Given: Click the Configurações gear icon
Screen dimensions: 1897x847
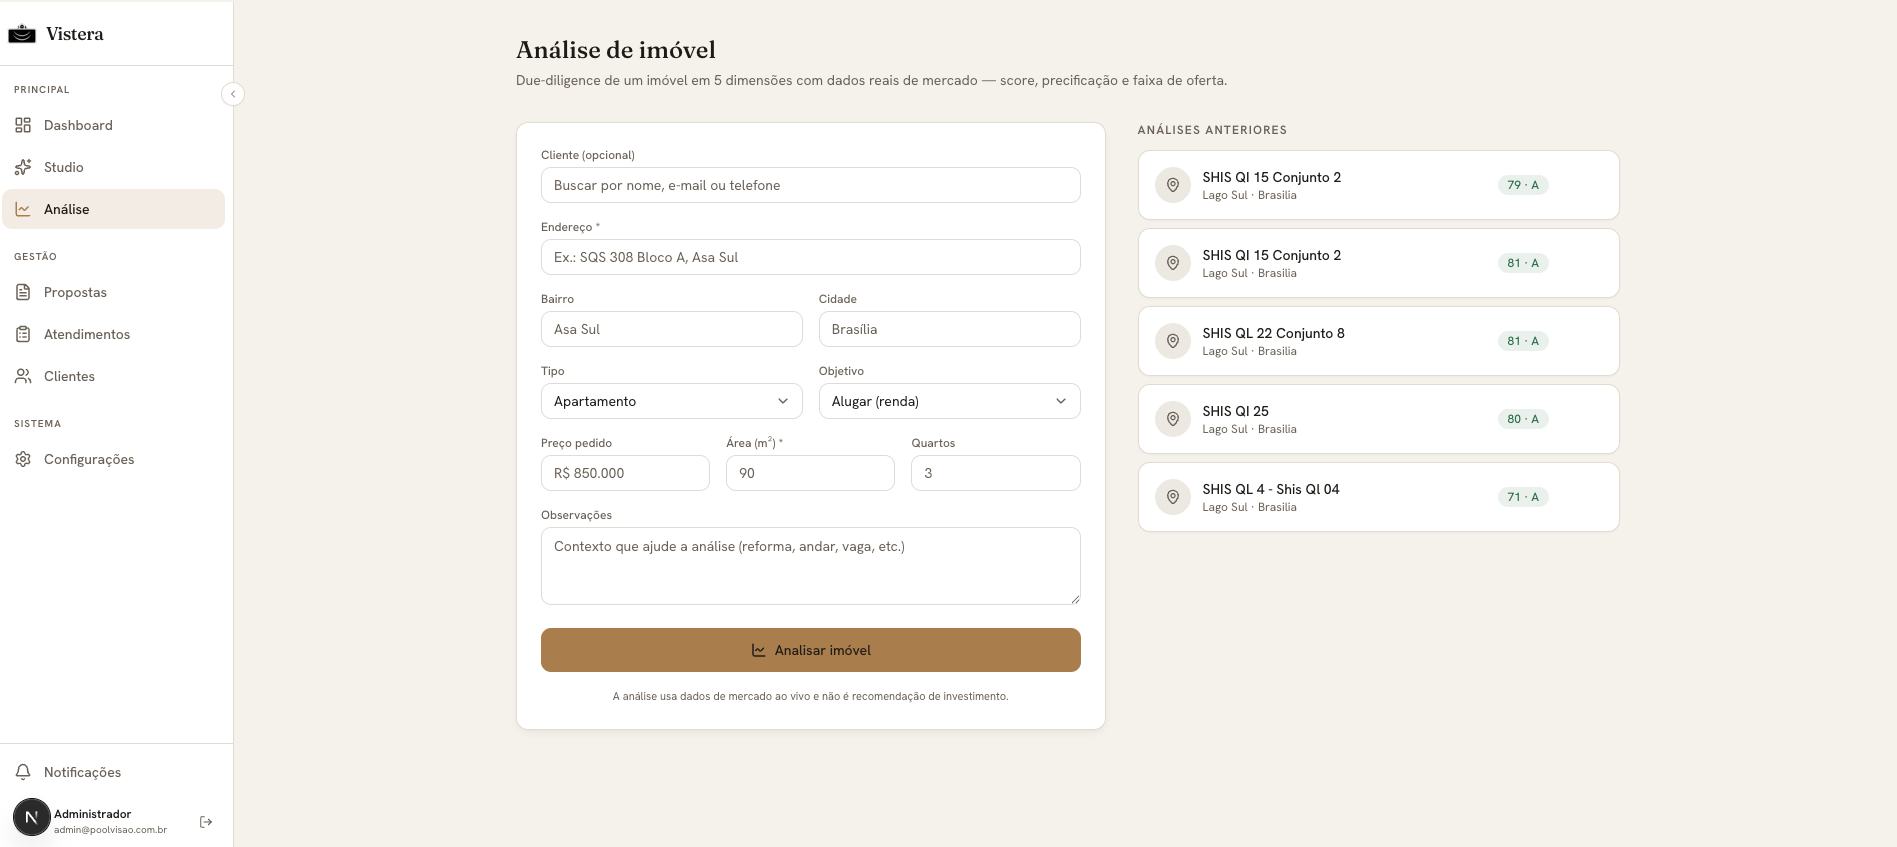Looking at the screenshot, I should [x=23, y=459].
